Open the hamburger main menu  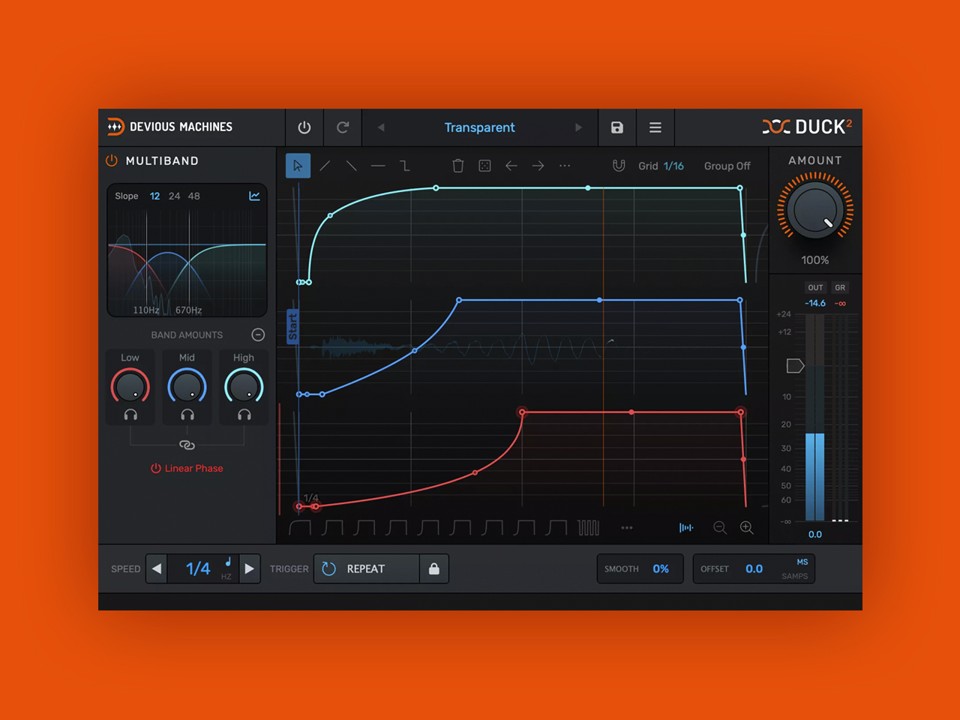click(x=655, y=127)
